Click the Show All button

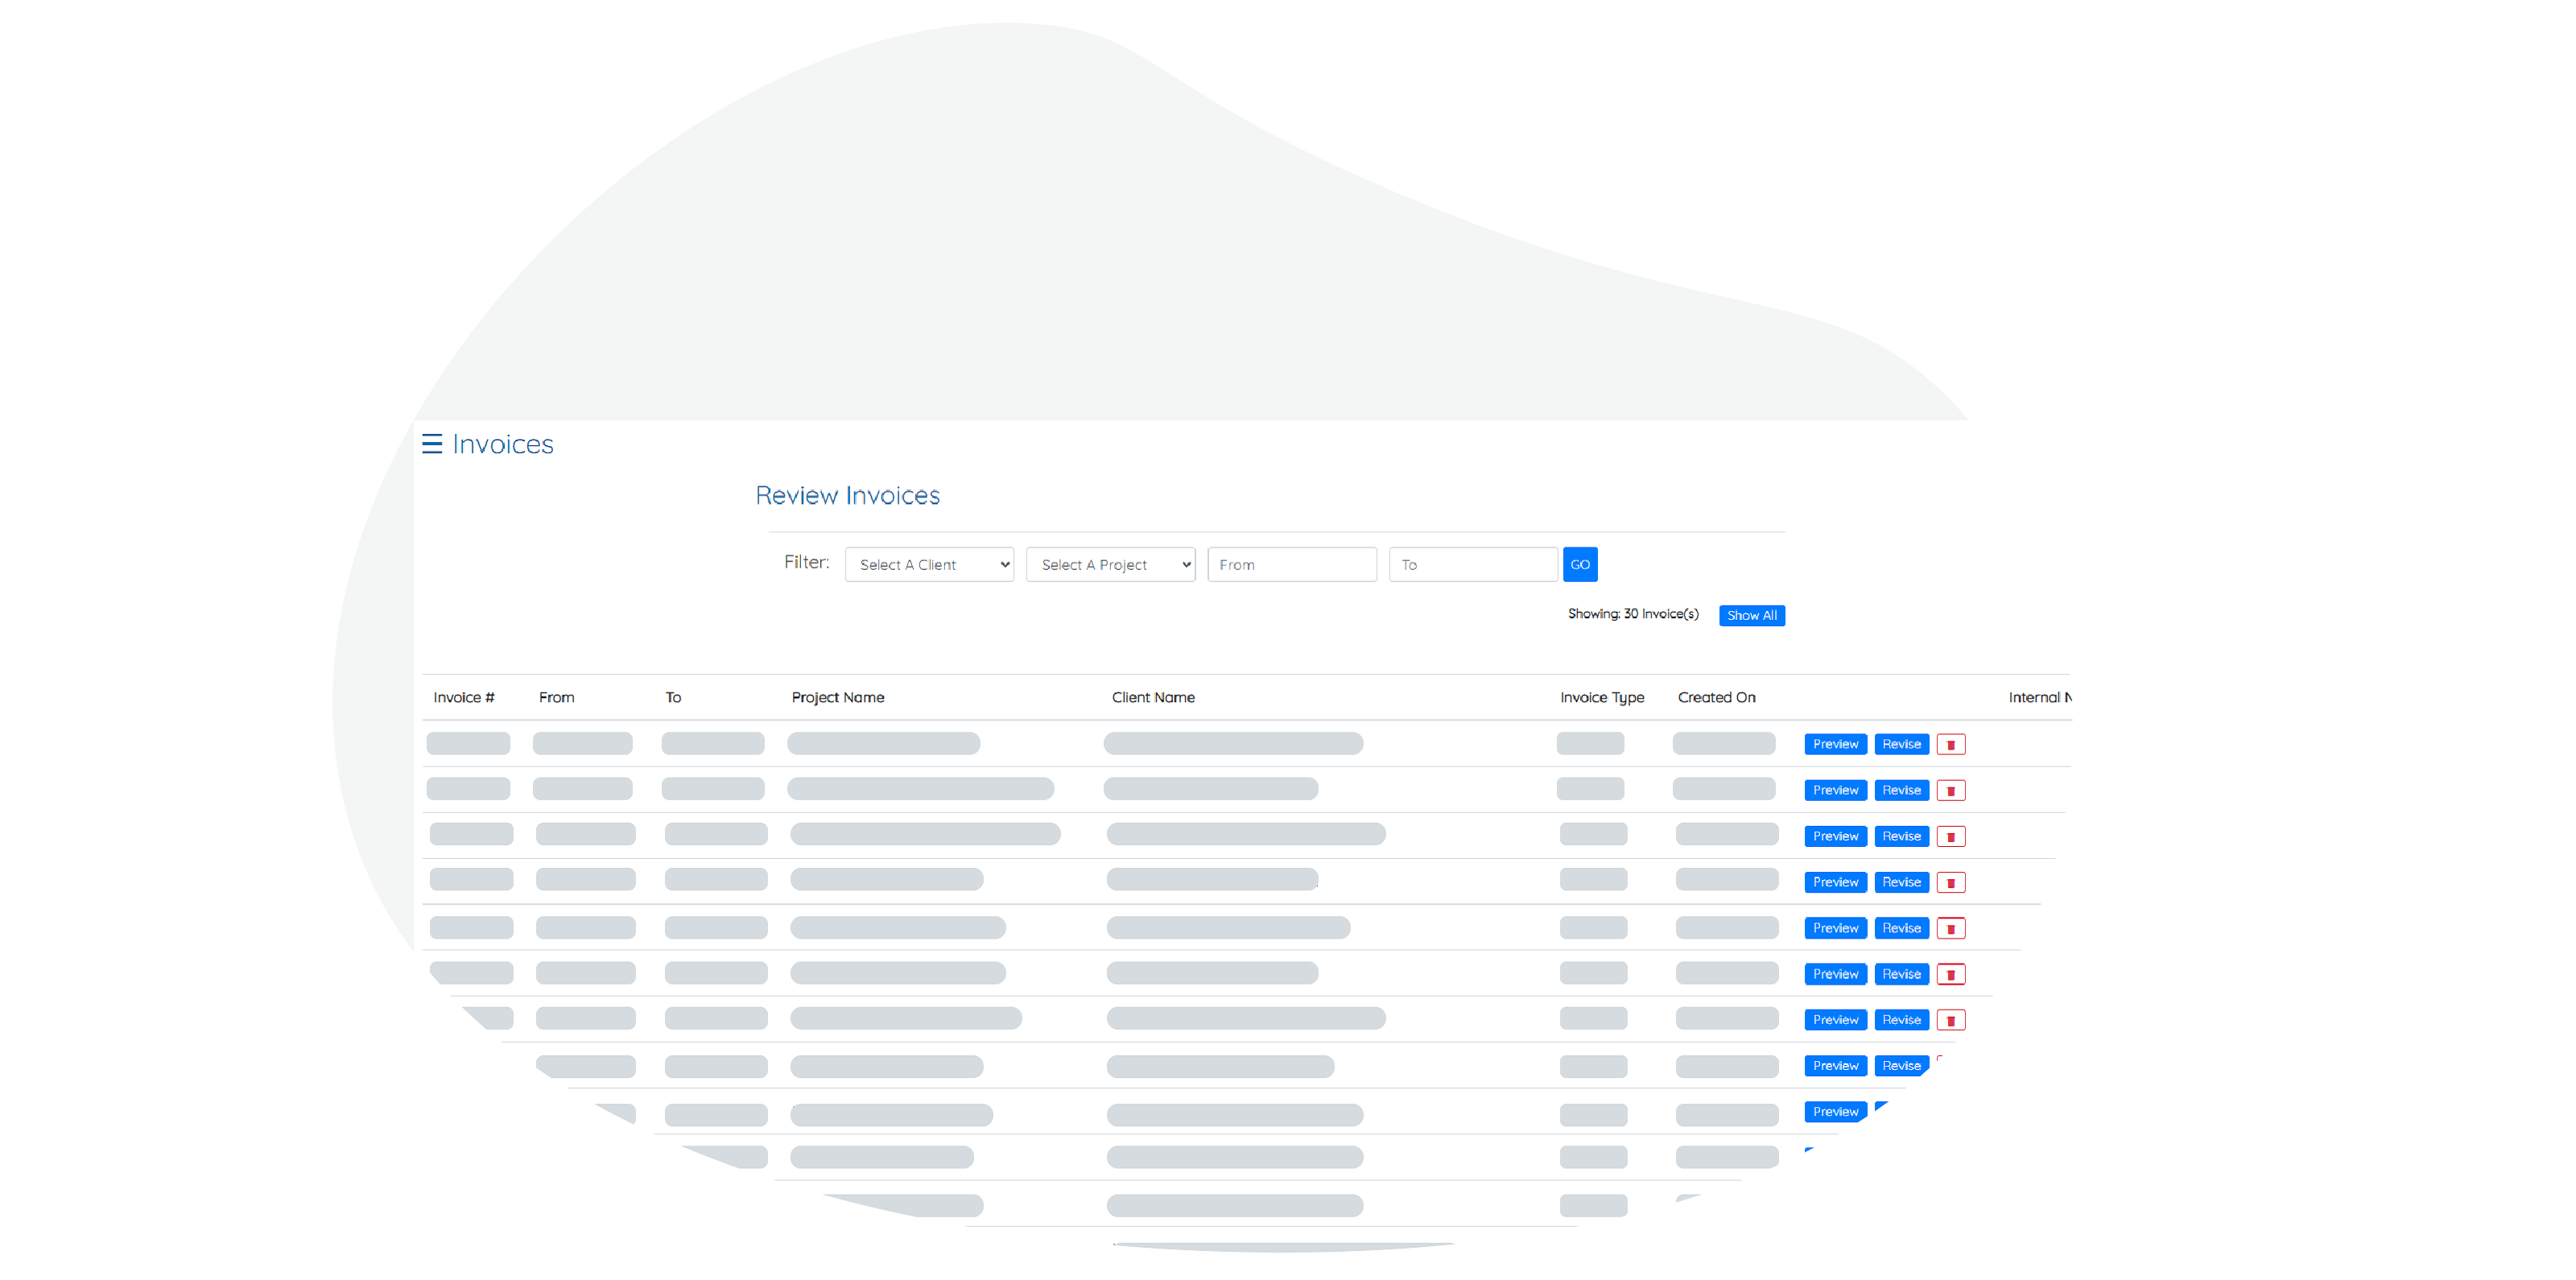pyautogui.click(x=1751, y=615)
